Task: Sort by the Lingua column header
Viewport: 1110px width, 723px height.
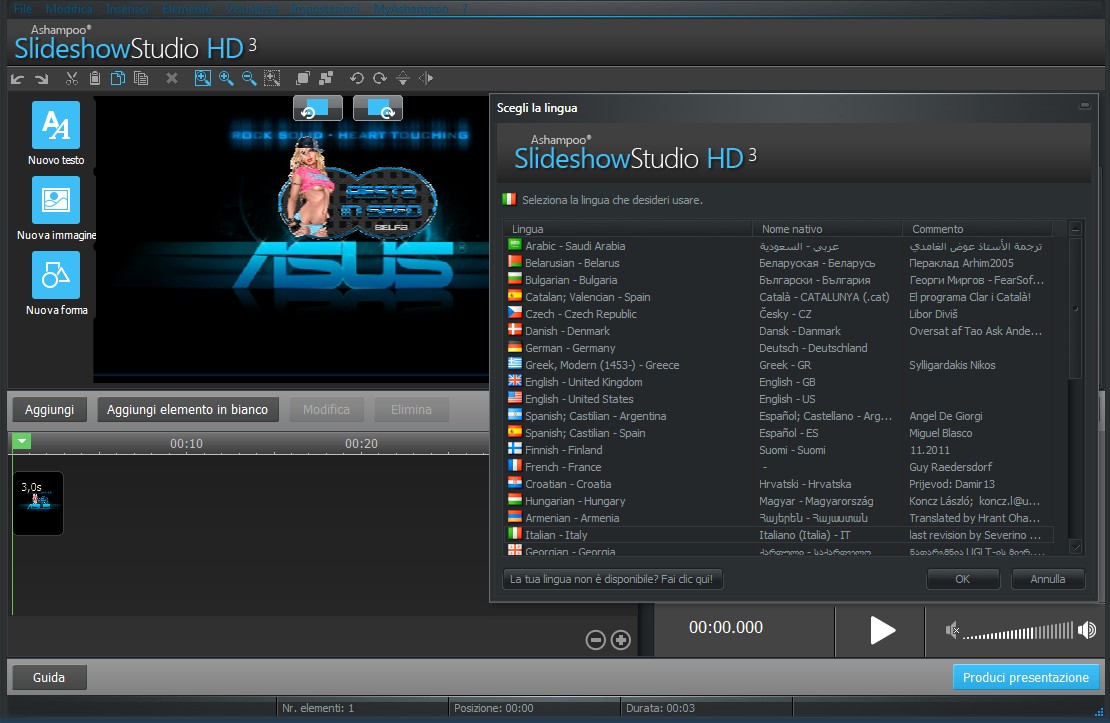Action: coord(628,229)
